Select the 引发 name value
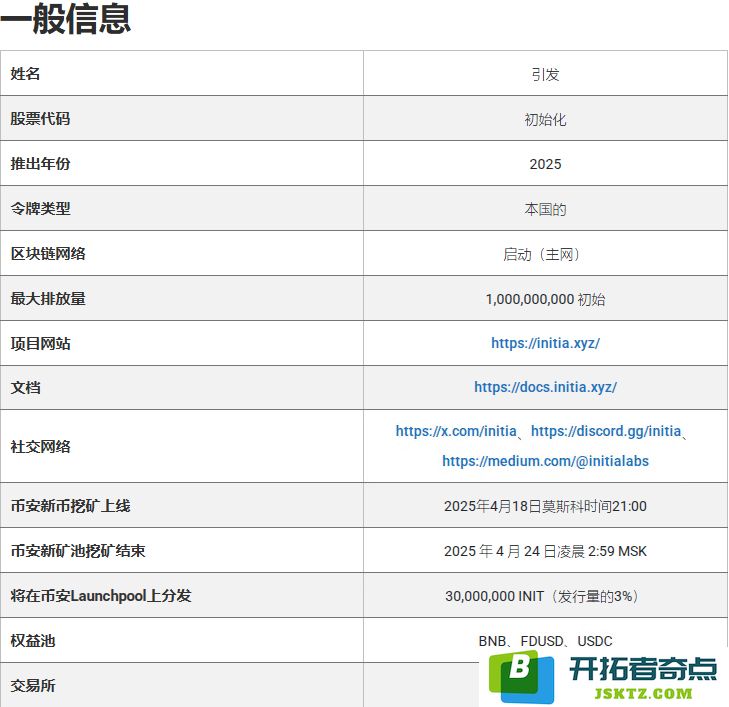 coord(545,74)
